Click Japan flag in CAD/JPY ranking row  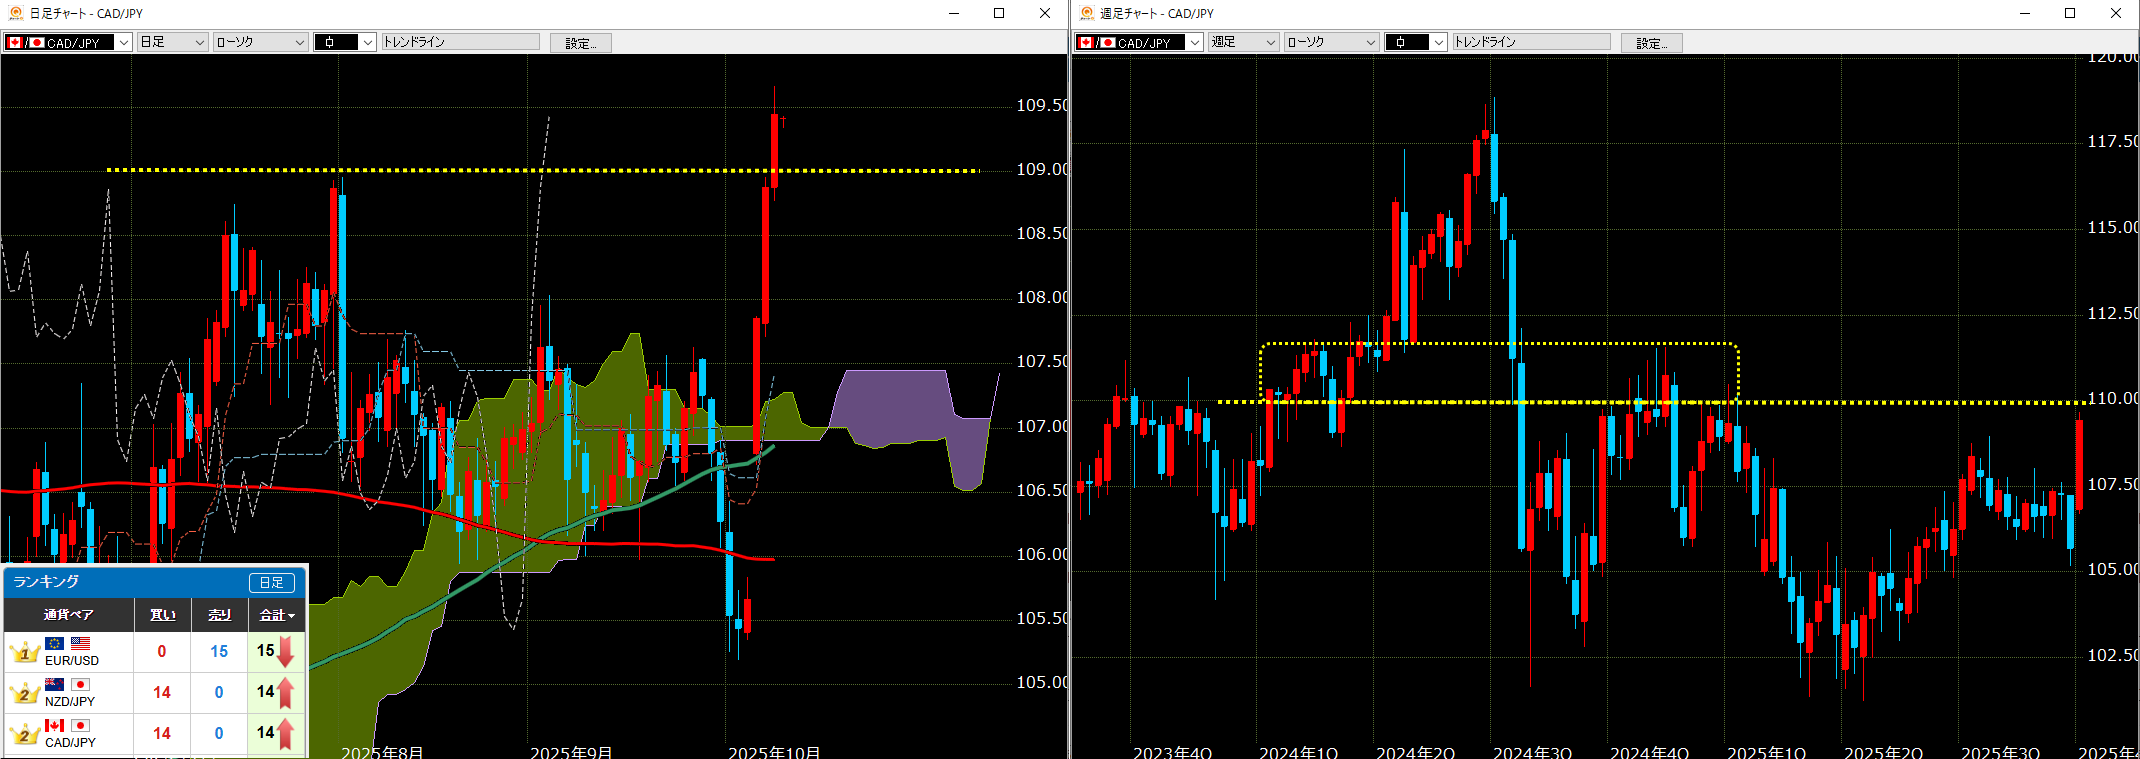click(81, 725)
